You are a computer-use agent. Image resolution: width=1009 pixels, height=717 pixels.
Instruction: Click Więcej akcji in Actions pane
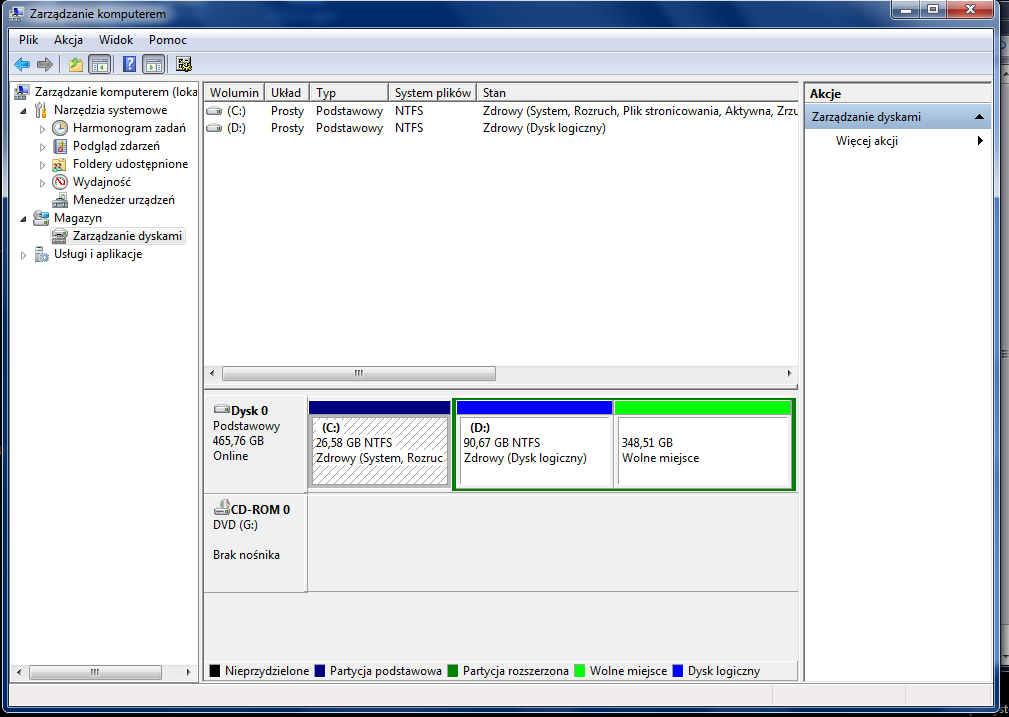pyautogui.click(x=867, y=141)
